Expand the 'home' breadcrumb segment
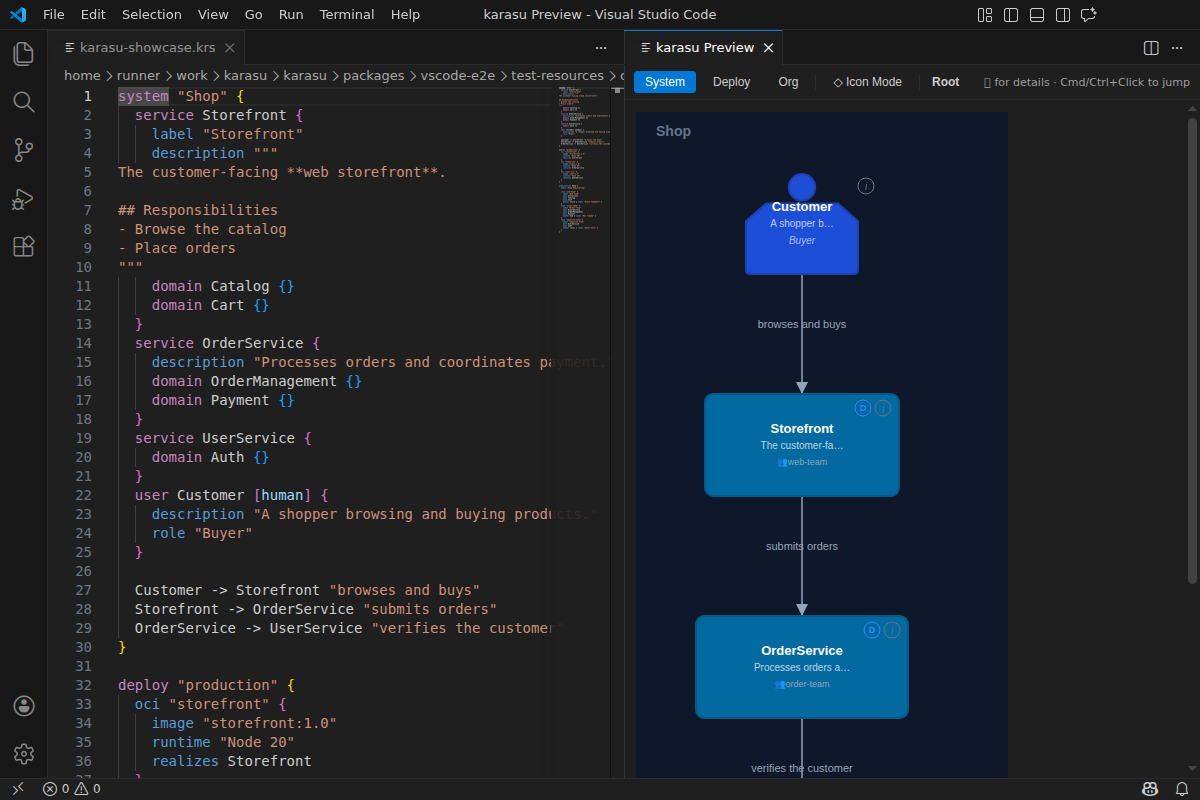The image size is (1200, 800). tap(82, 75)
